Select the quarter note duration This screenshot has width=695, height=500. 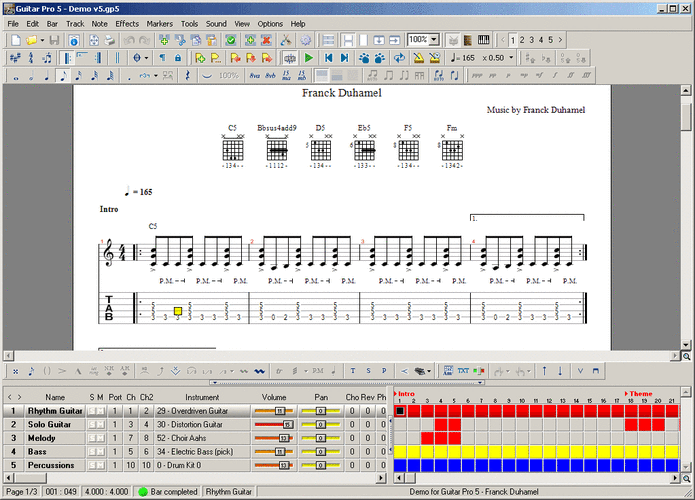47,76
